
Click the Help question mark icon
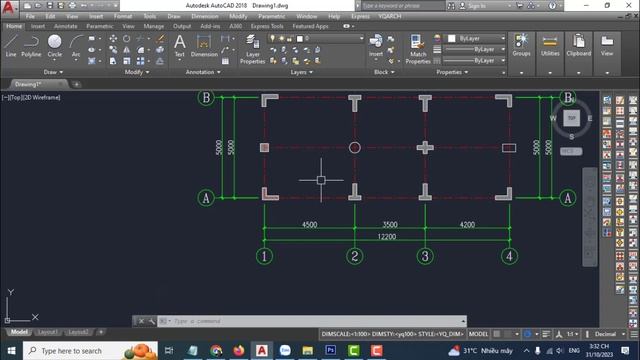click(552, 6)
